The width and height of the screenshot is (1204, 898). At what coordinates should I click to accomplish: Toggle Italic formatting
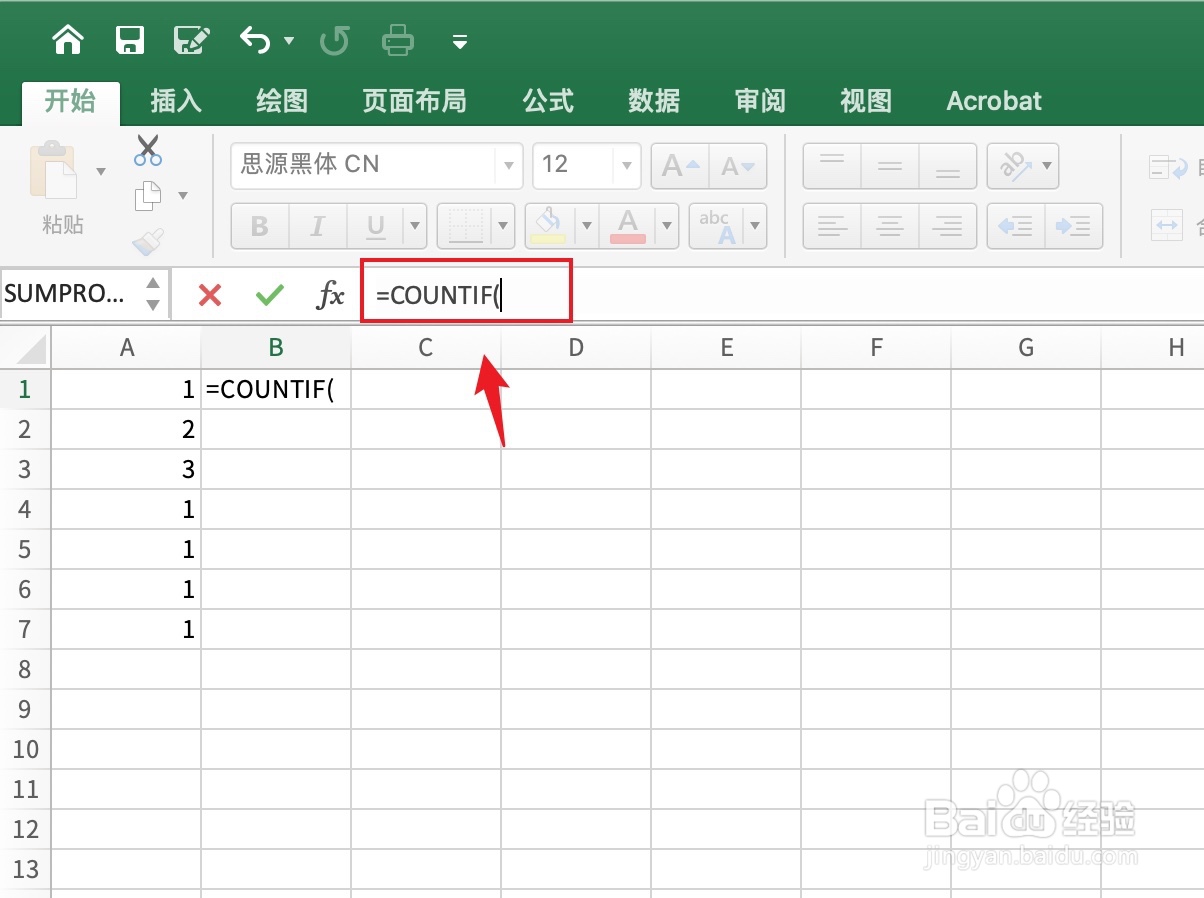(317, 225)
